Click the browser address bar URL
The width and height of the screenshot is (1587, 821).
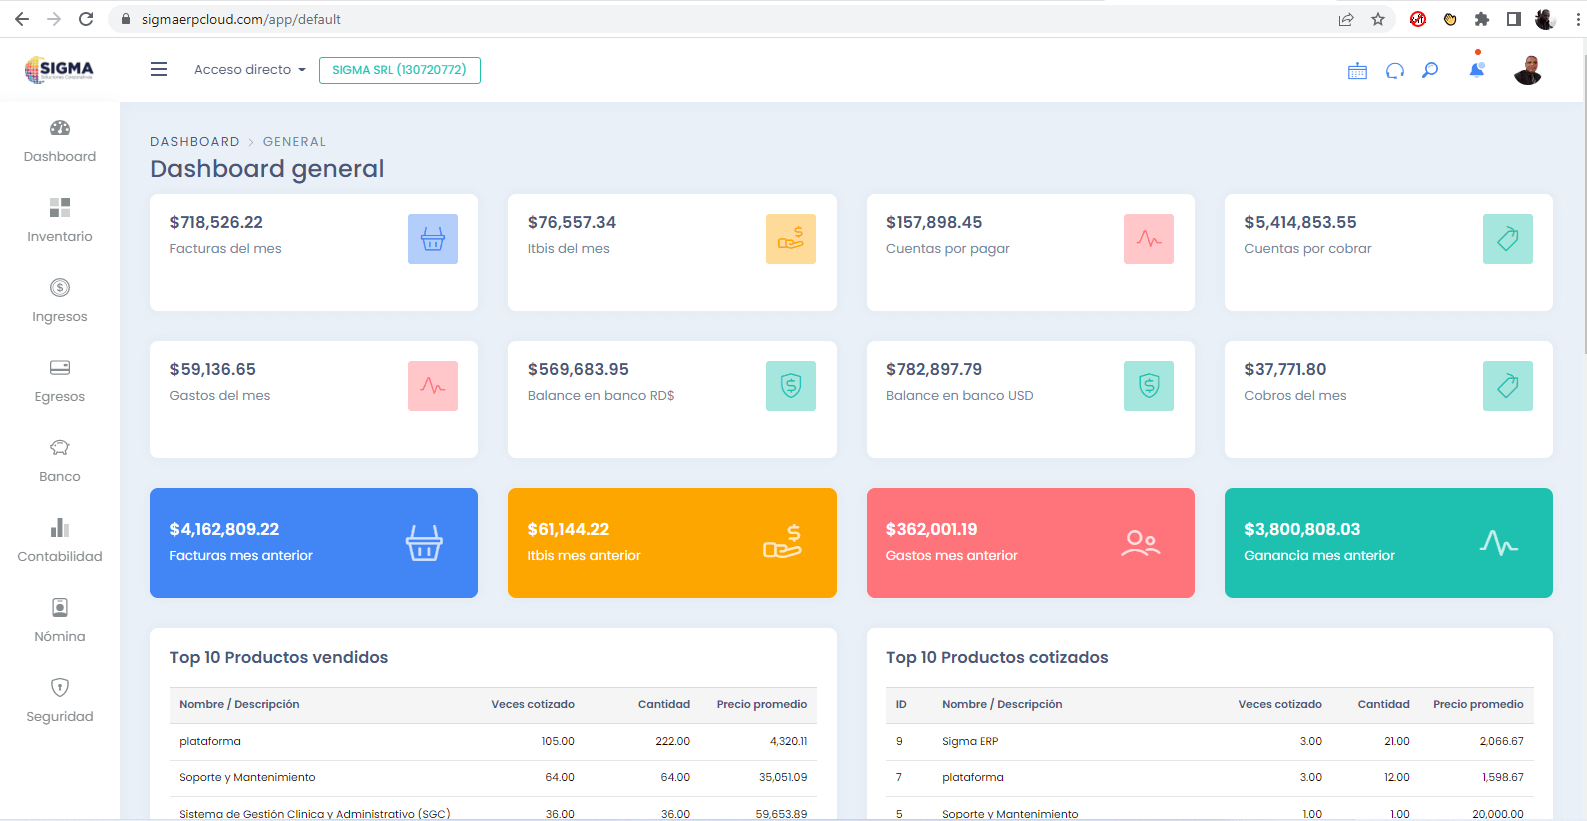(241, 19)
